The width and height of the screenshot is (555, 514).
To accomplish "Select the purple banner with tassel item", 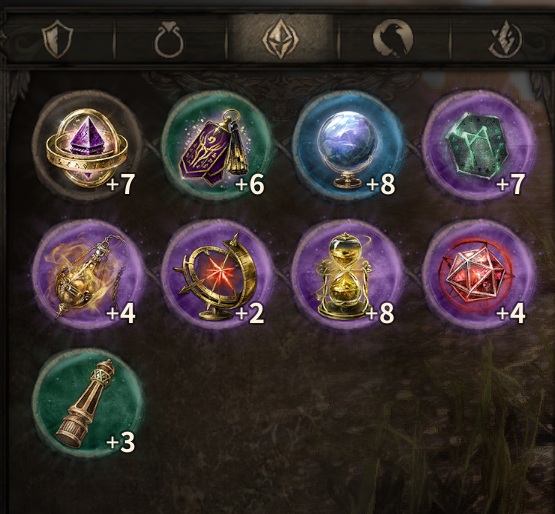I will pos(217,146).
